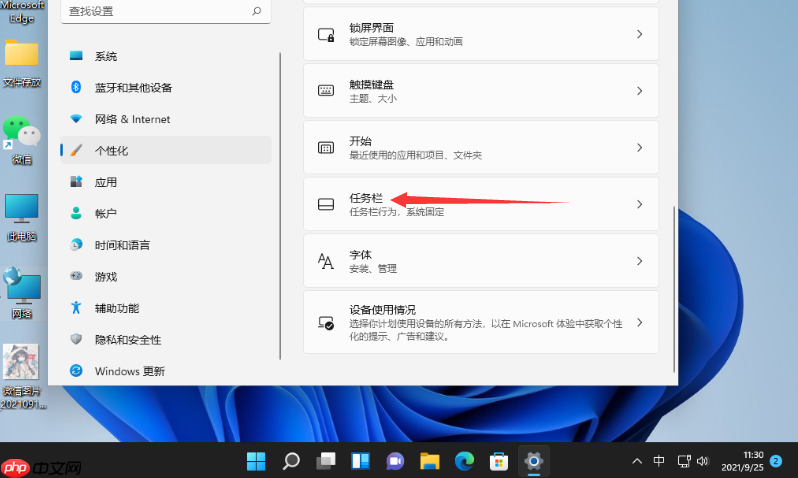Expand the 任务栏 row chevron
Image resolution: width=798 pixels, height=478 pixels.
click(640, 204)
